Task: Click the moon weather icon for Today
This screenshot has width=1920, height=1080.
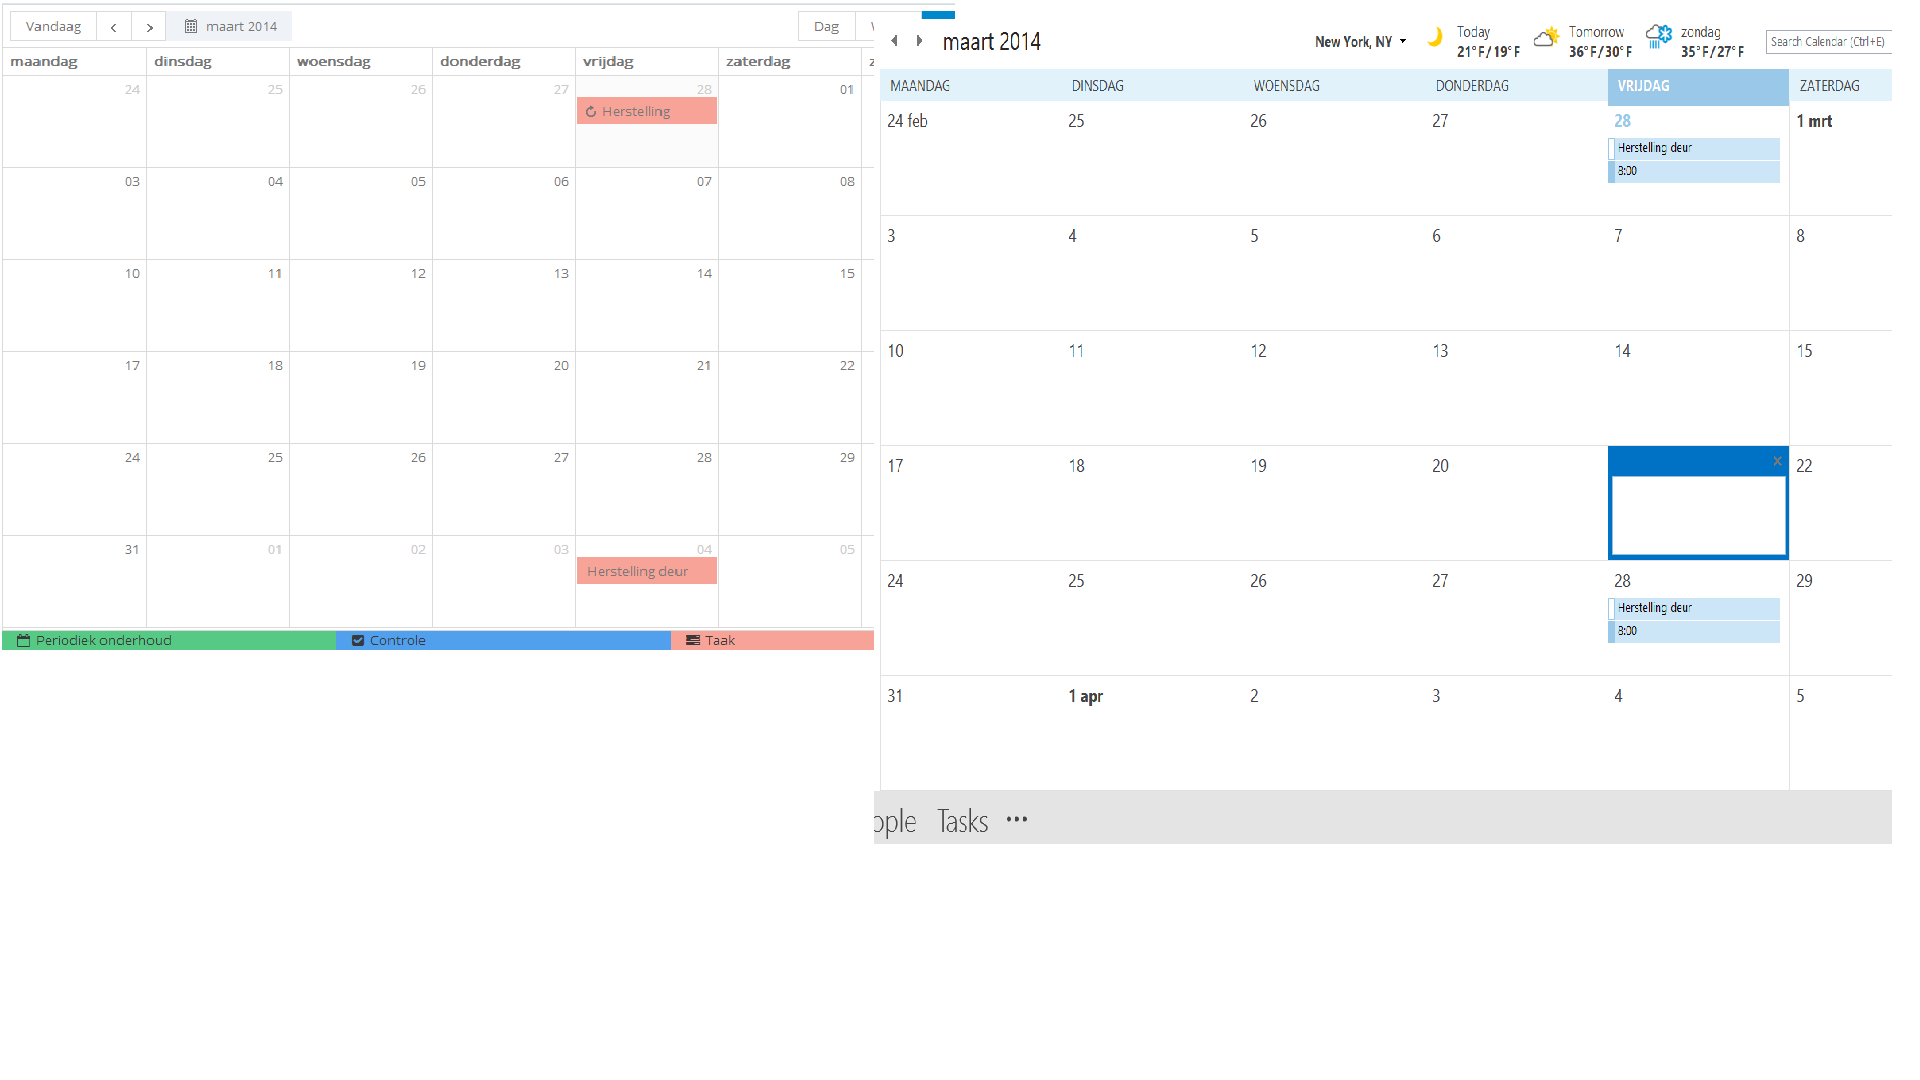Action: click(x=1434, y=38)
